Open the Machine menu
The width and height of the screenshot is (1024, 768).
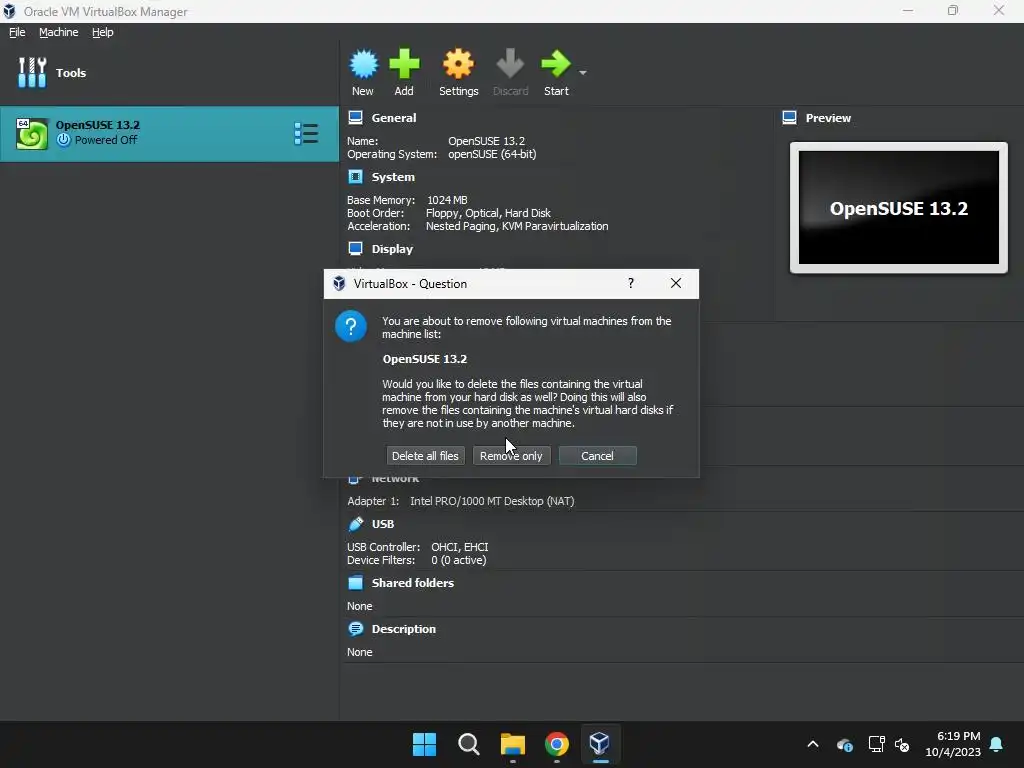pos(58,32)
